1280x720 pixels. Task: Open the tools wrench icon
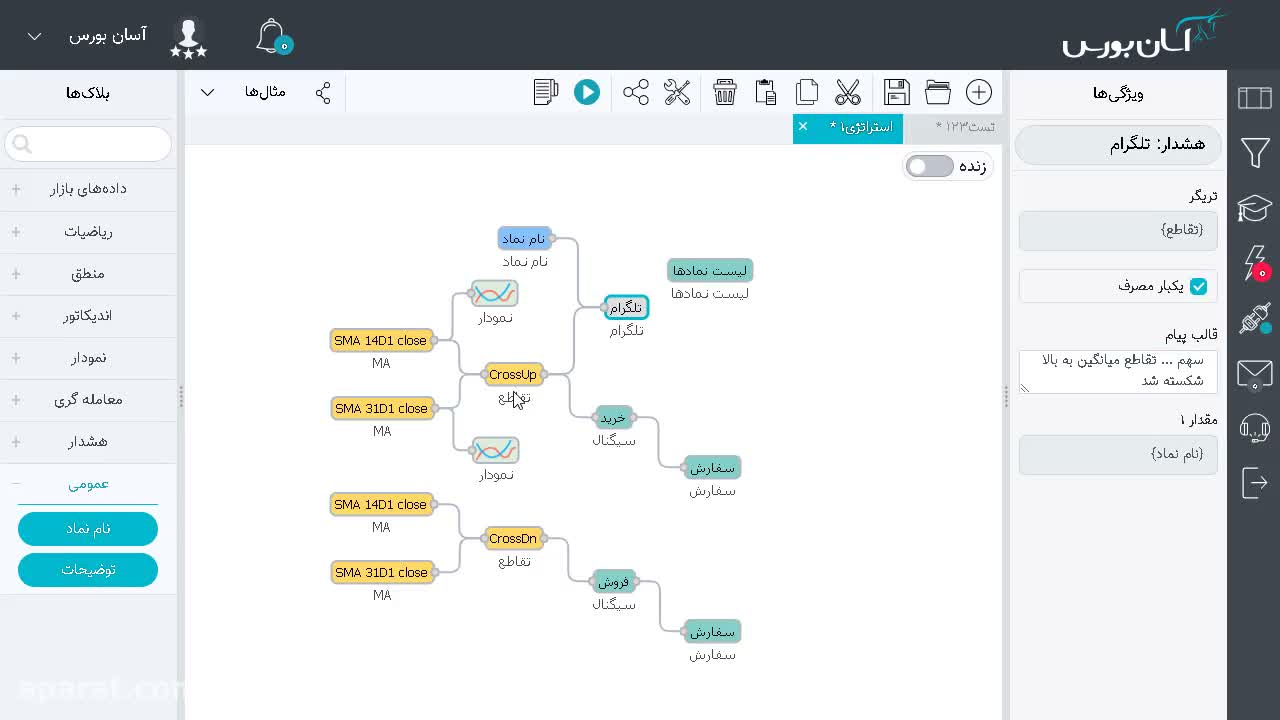click(677, 92)
